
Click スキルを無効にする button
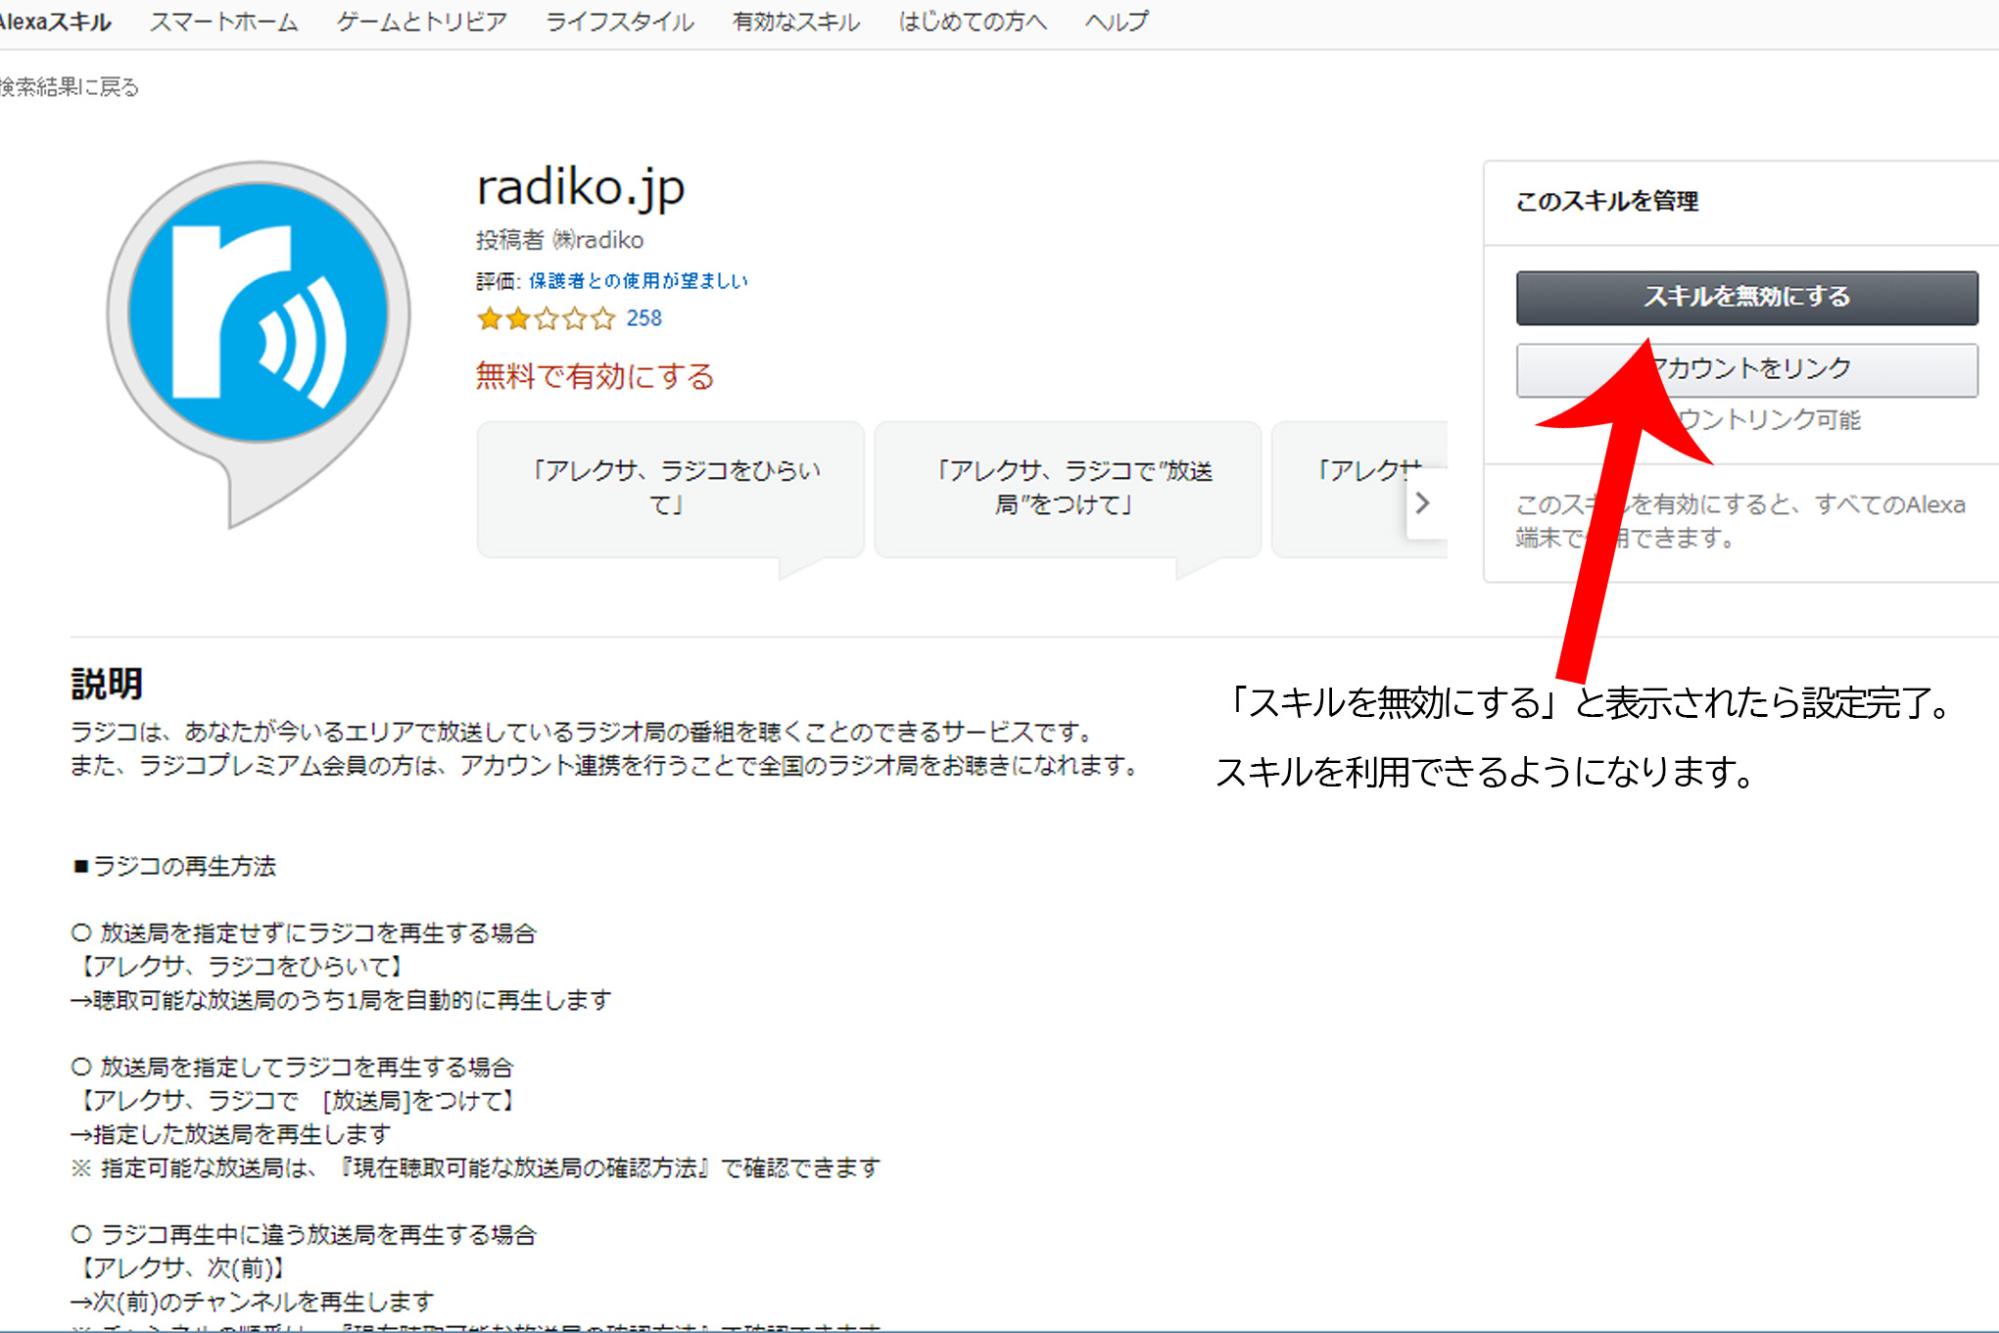[x=1747, y=298]
